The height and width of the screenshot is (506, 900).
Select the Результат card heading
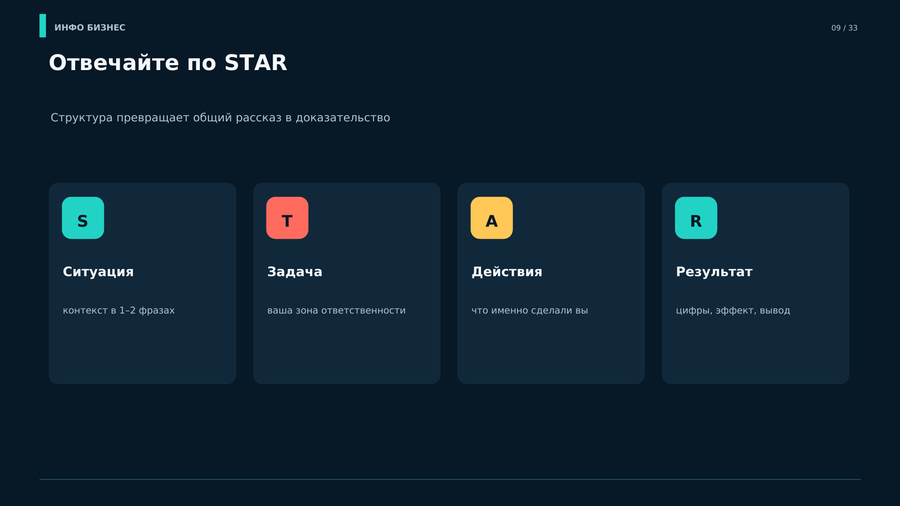click(714, 272)
